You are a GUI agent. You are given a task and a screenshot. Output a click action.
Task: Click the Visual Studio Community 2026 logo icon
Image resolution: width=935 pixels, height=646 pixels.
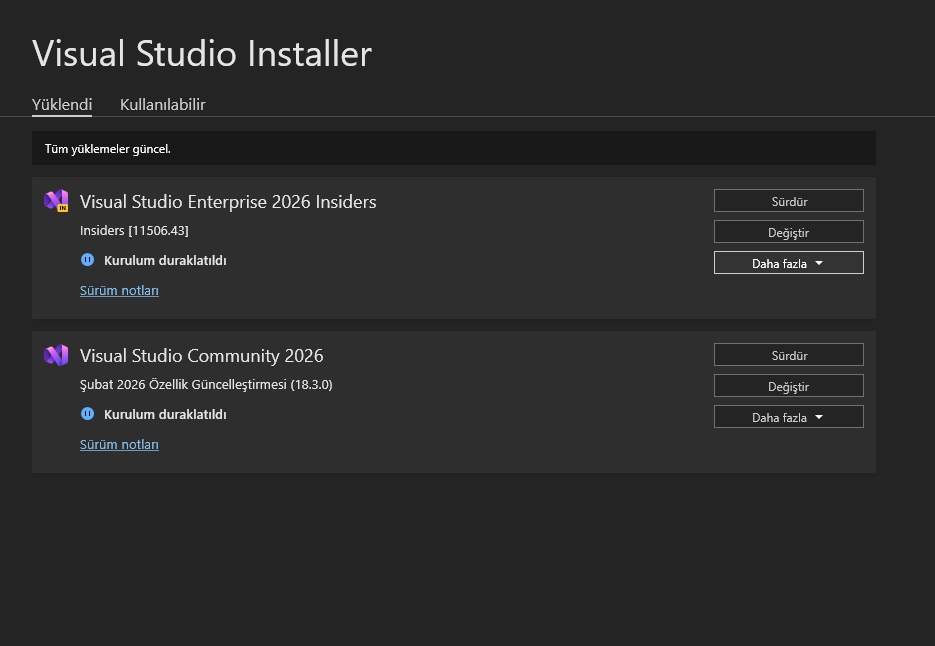tap(56, 355)
